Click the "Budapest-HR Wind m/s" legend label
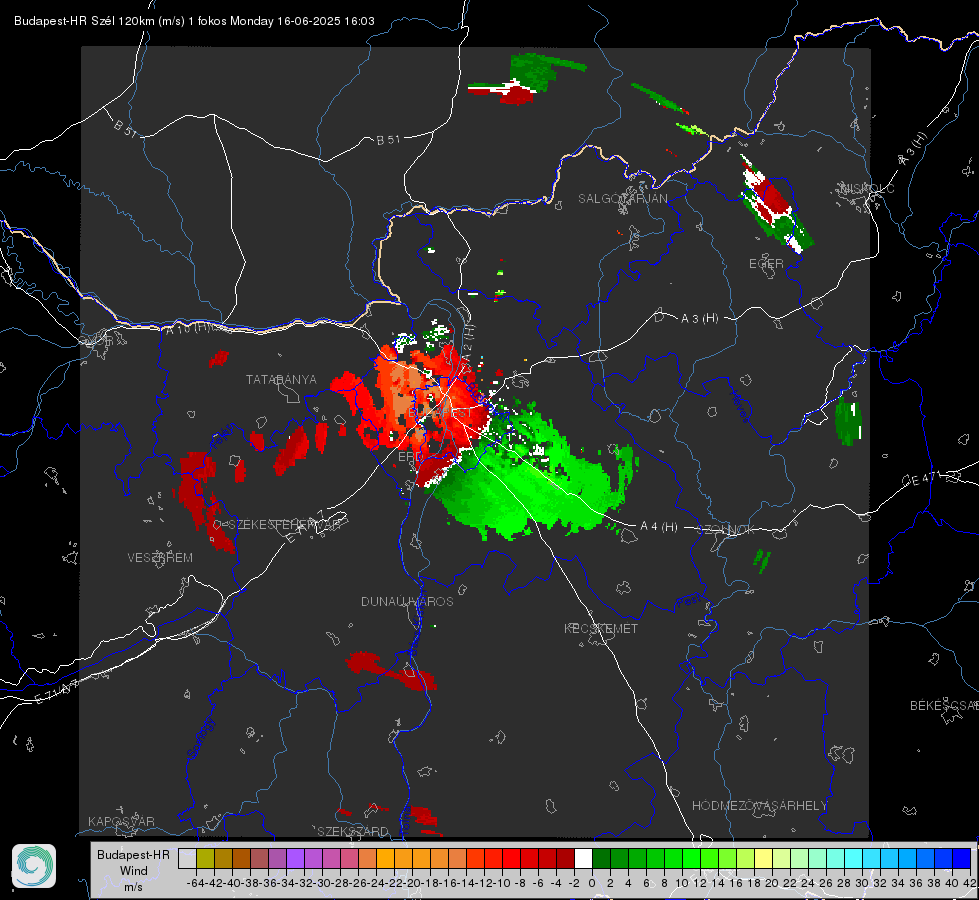Image resolution: width=979 pixels, height=900 pixels. pyautogui.click(x=133, y=871)
